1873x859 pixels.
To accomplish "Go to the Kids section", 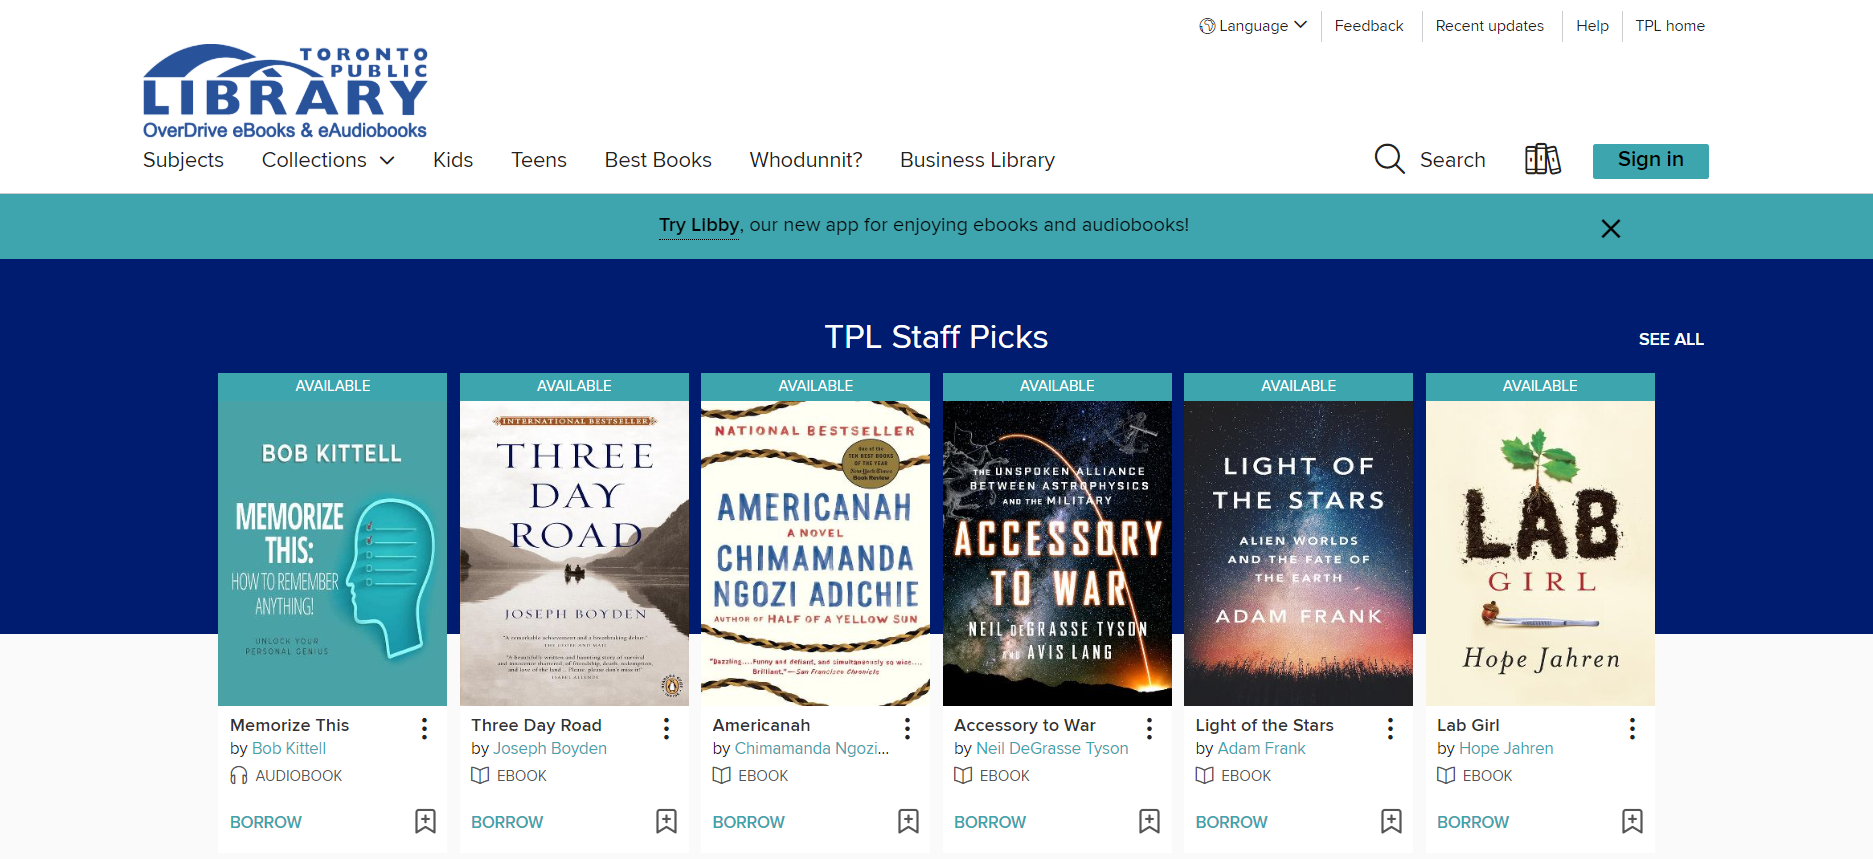I will (453, 160).
